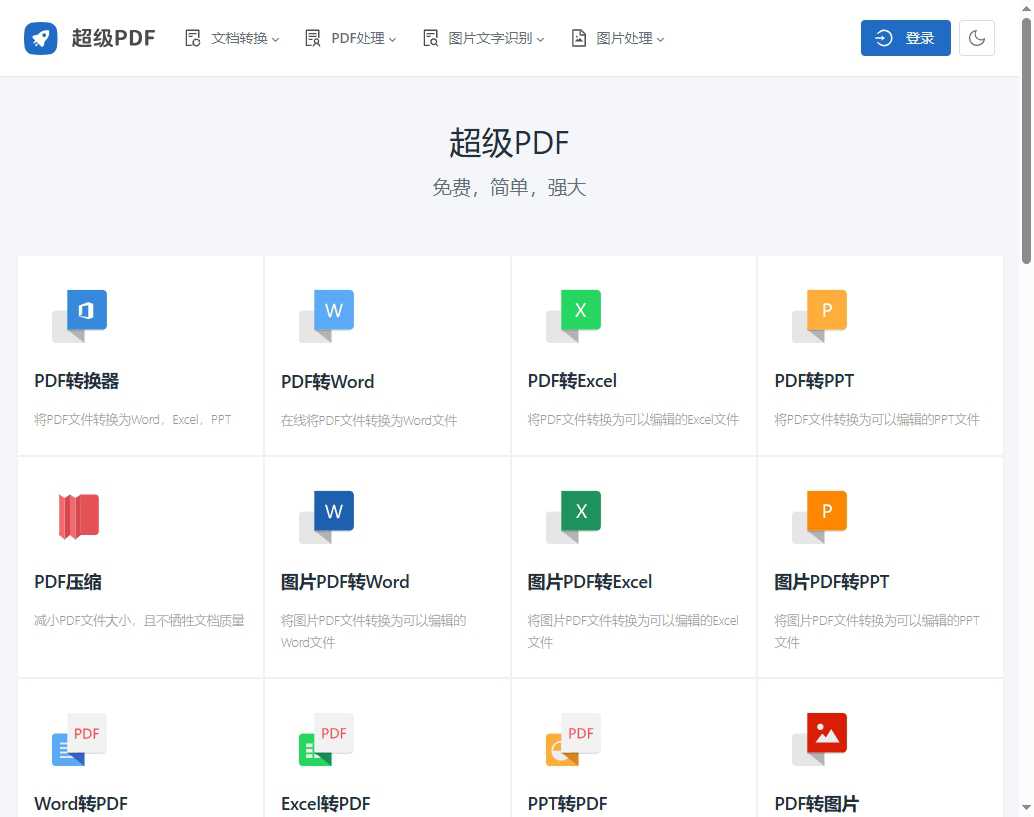Expand the 文档转换 dropdown menu

tap(232, 38)
